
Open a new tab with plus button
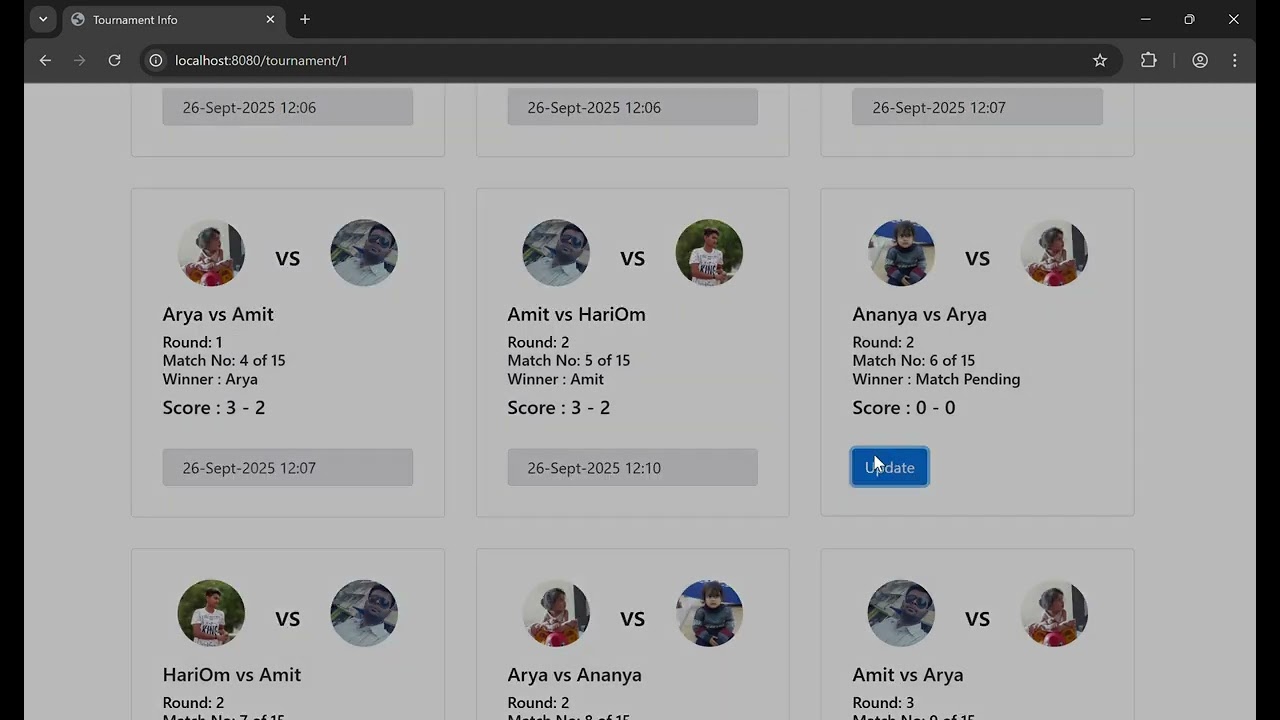(x=305, y=19)
